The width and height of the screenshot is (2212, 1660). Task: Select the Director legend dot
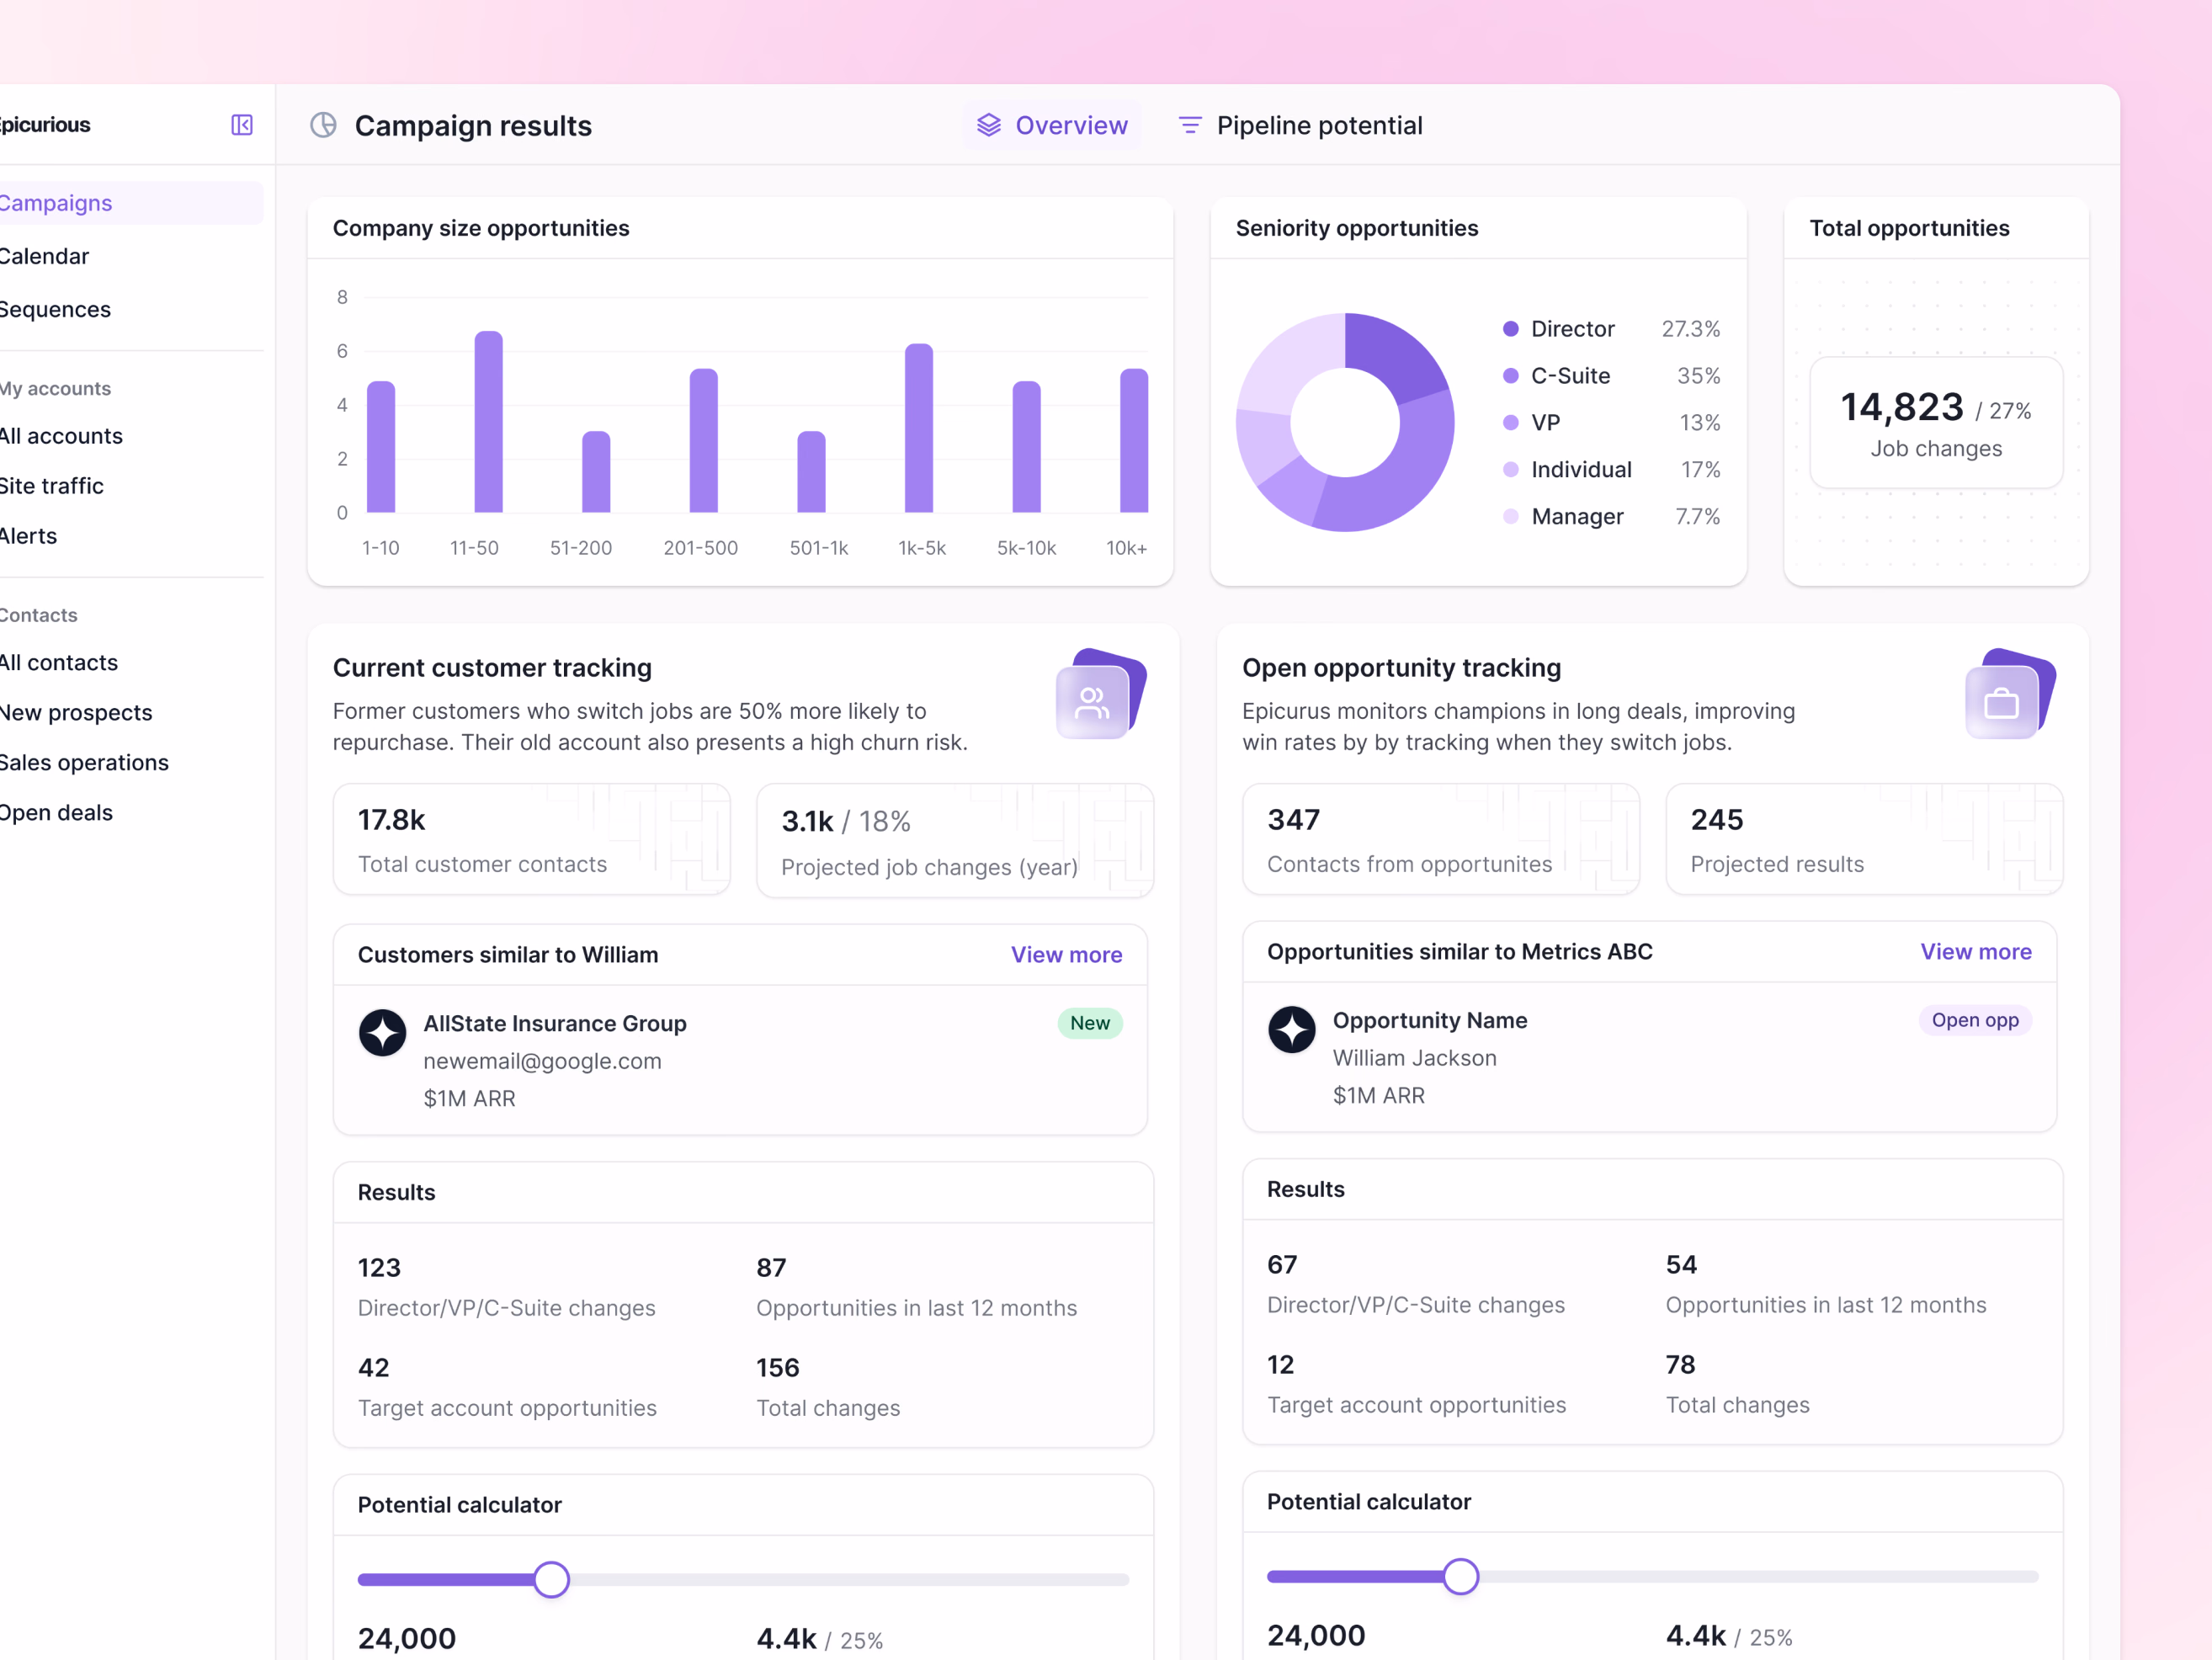[x=1510, y=329]
